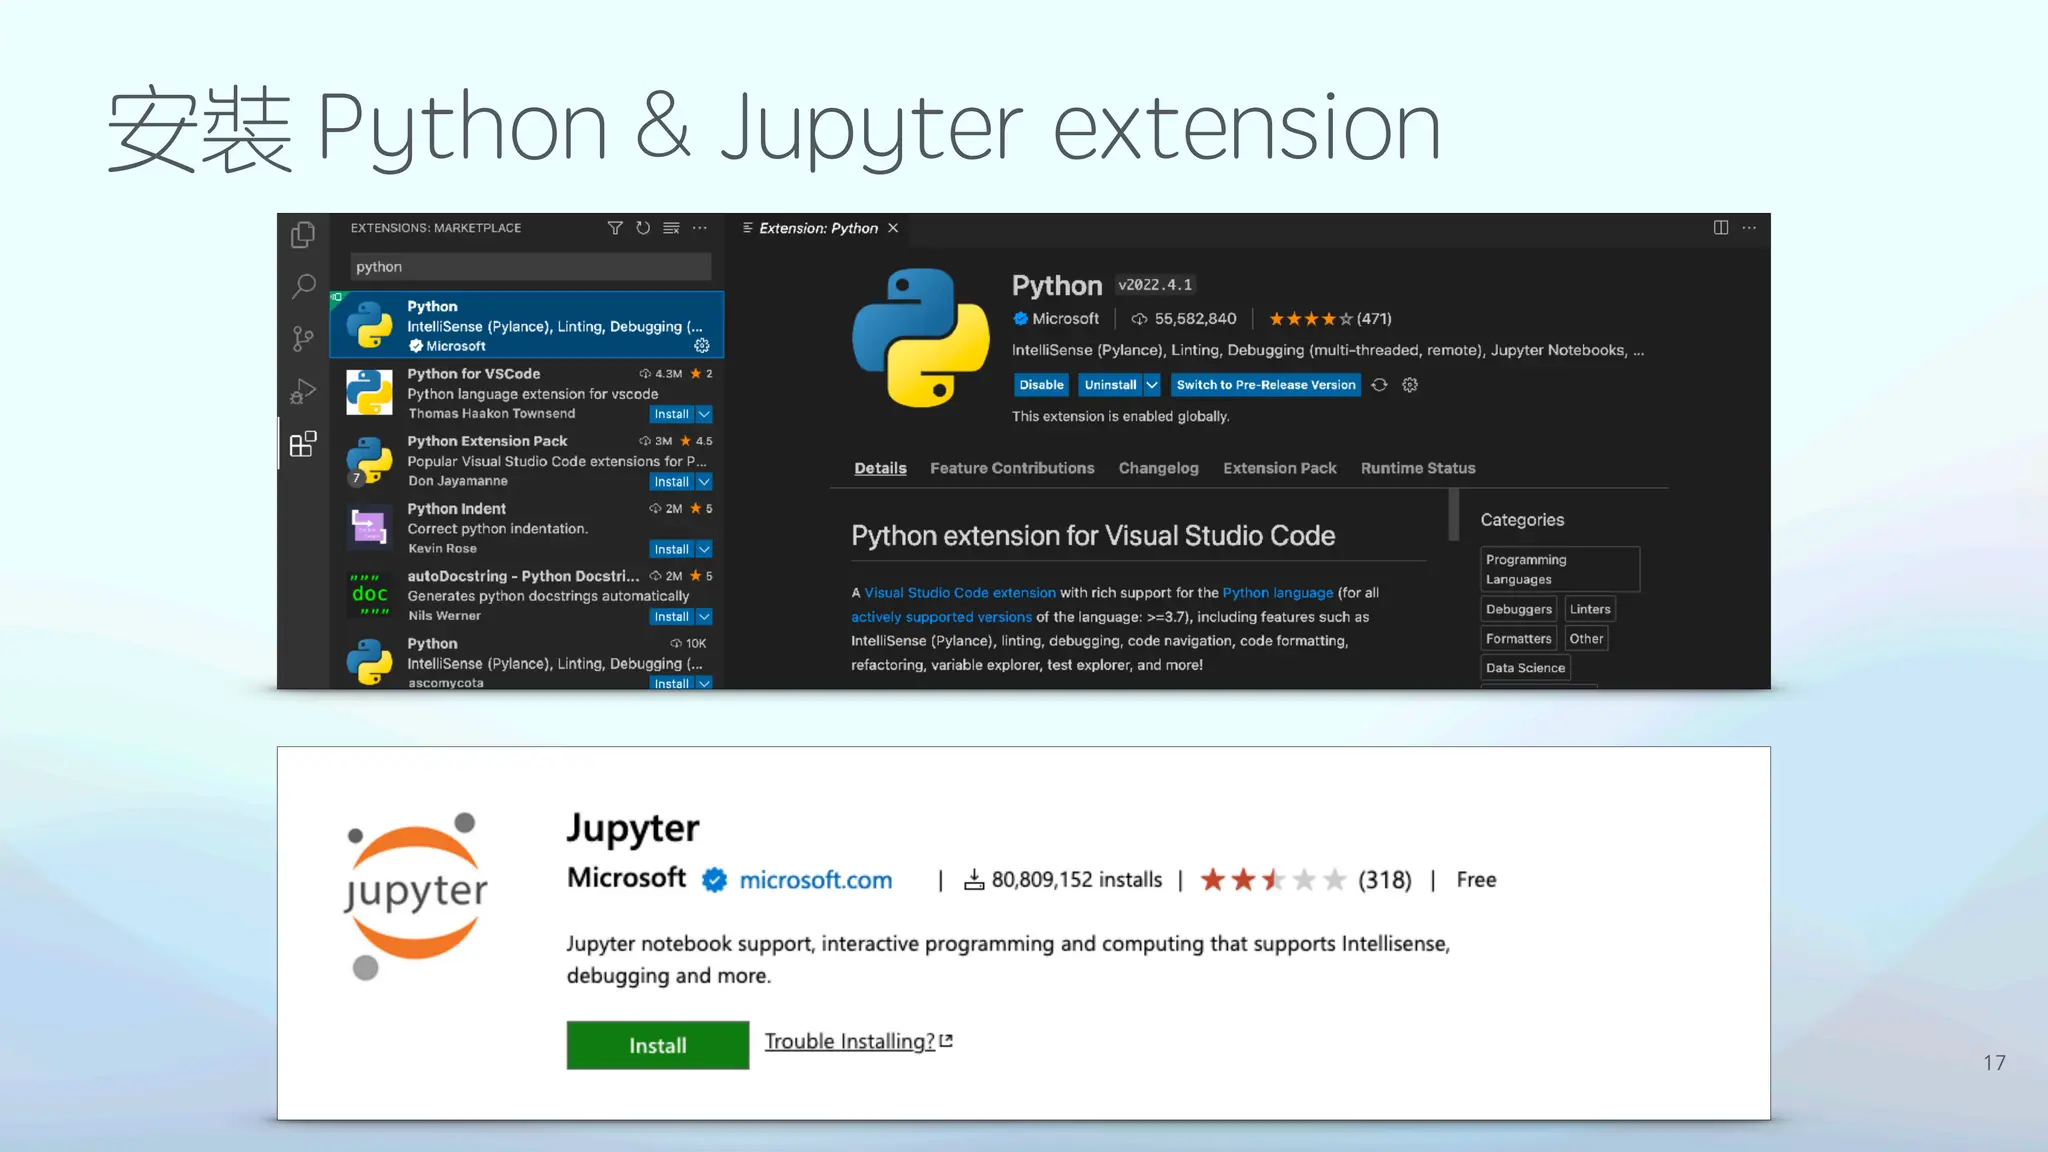Click the Jupyter star rating (318)
Screen dimensions: 2048x1152
pos(1305,880)
